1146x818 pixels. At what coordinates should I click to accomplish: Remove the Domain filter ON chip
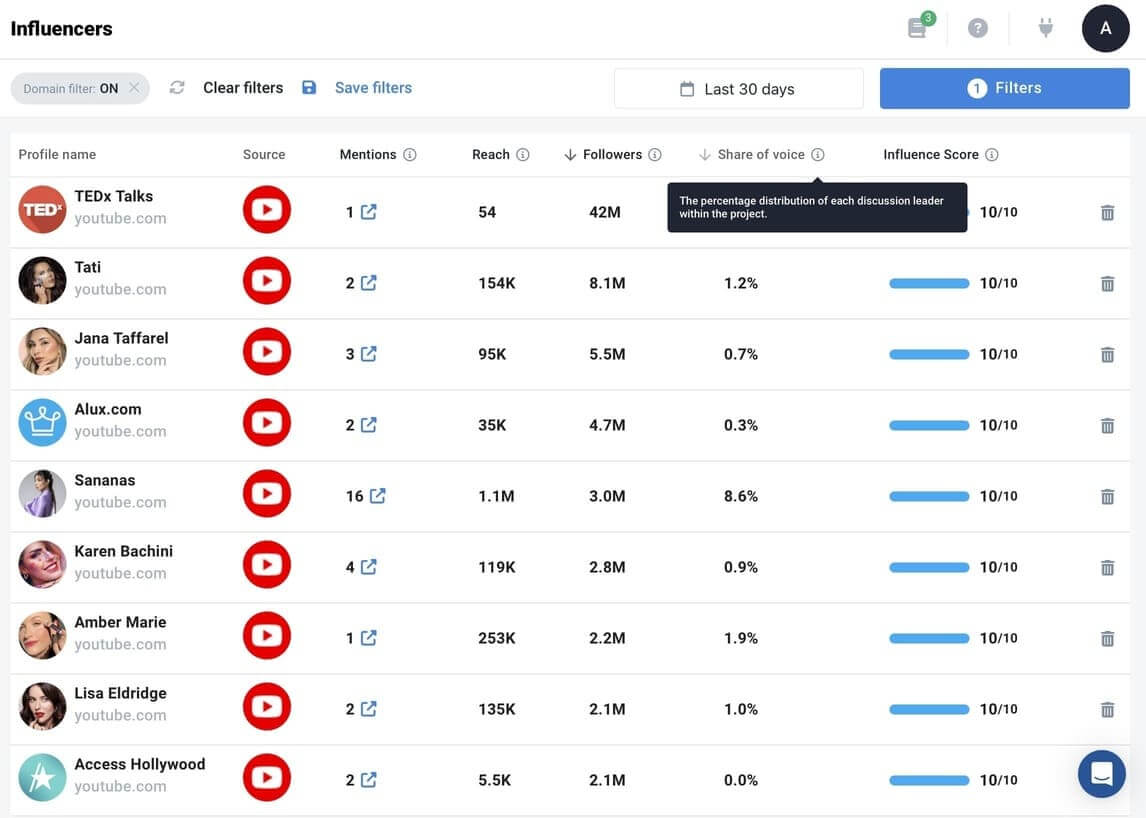click(134, 88)
